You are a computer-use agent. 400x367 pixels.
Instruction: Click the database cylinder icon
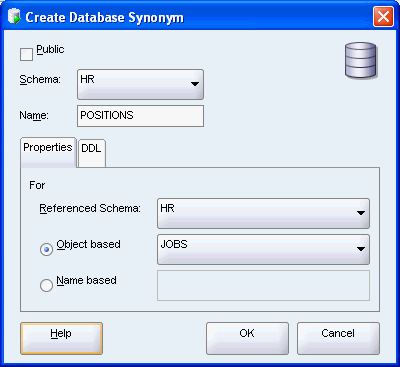[x=361, y=61]
